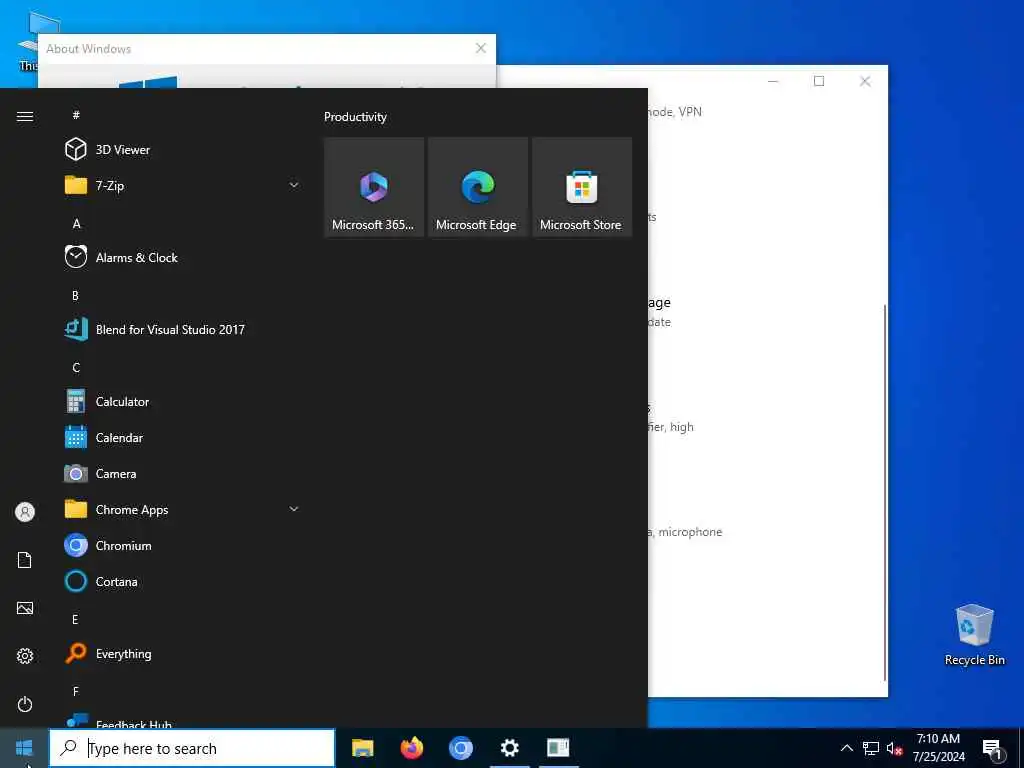Open Cortana from the app list
Viewport: 1024px width, 768px height.
pyautogui.click(x=183, y=581)
